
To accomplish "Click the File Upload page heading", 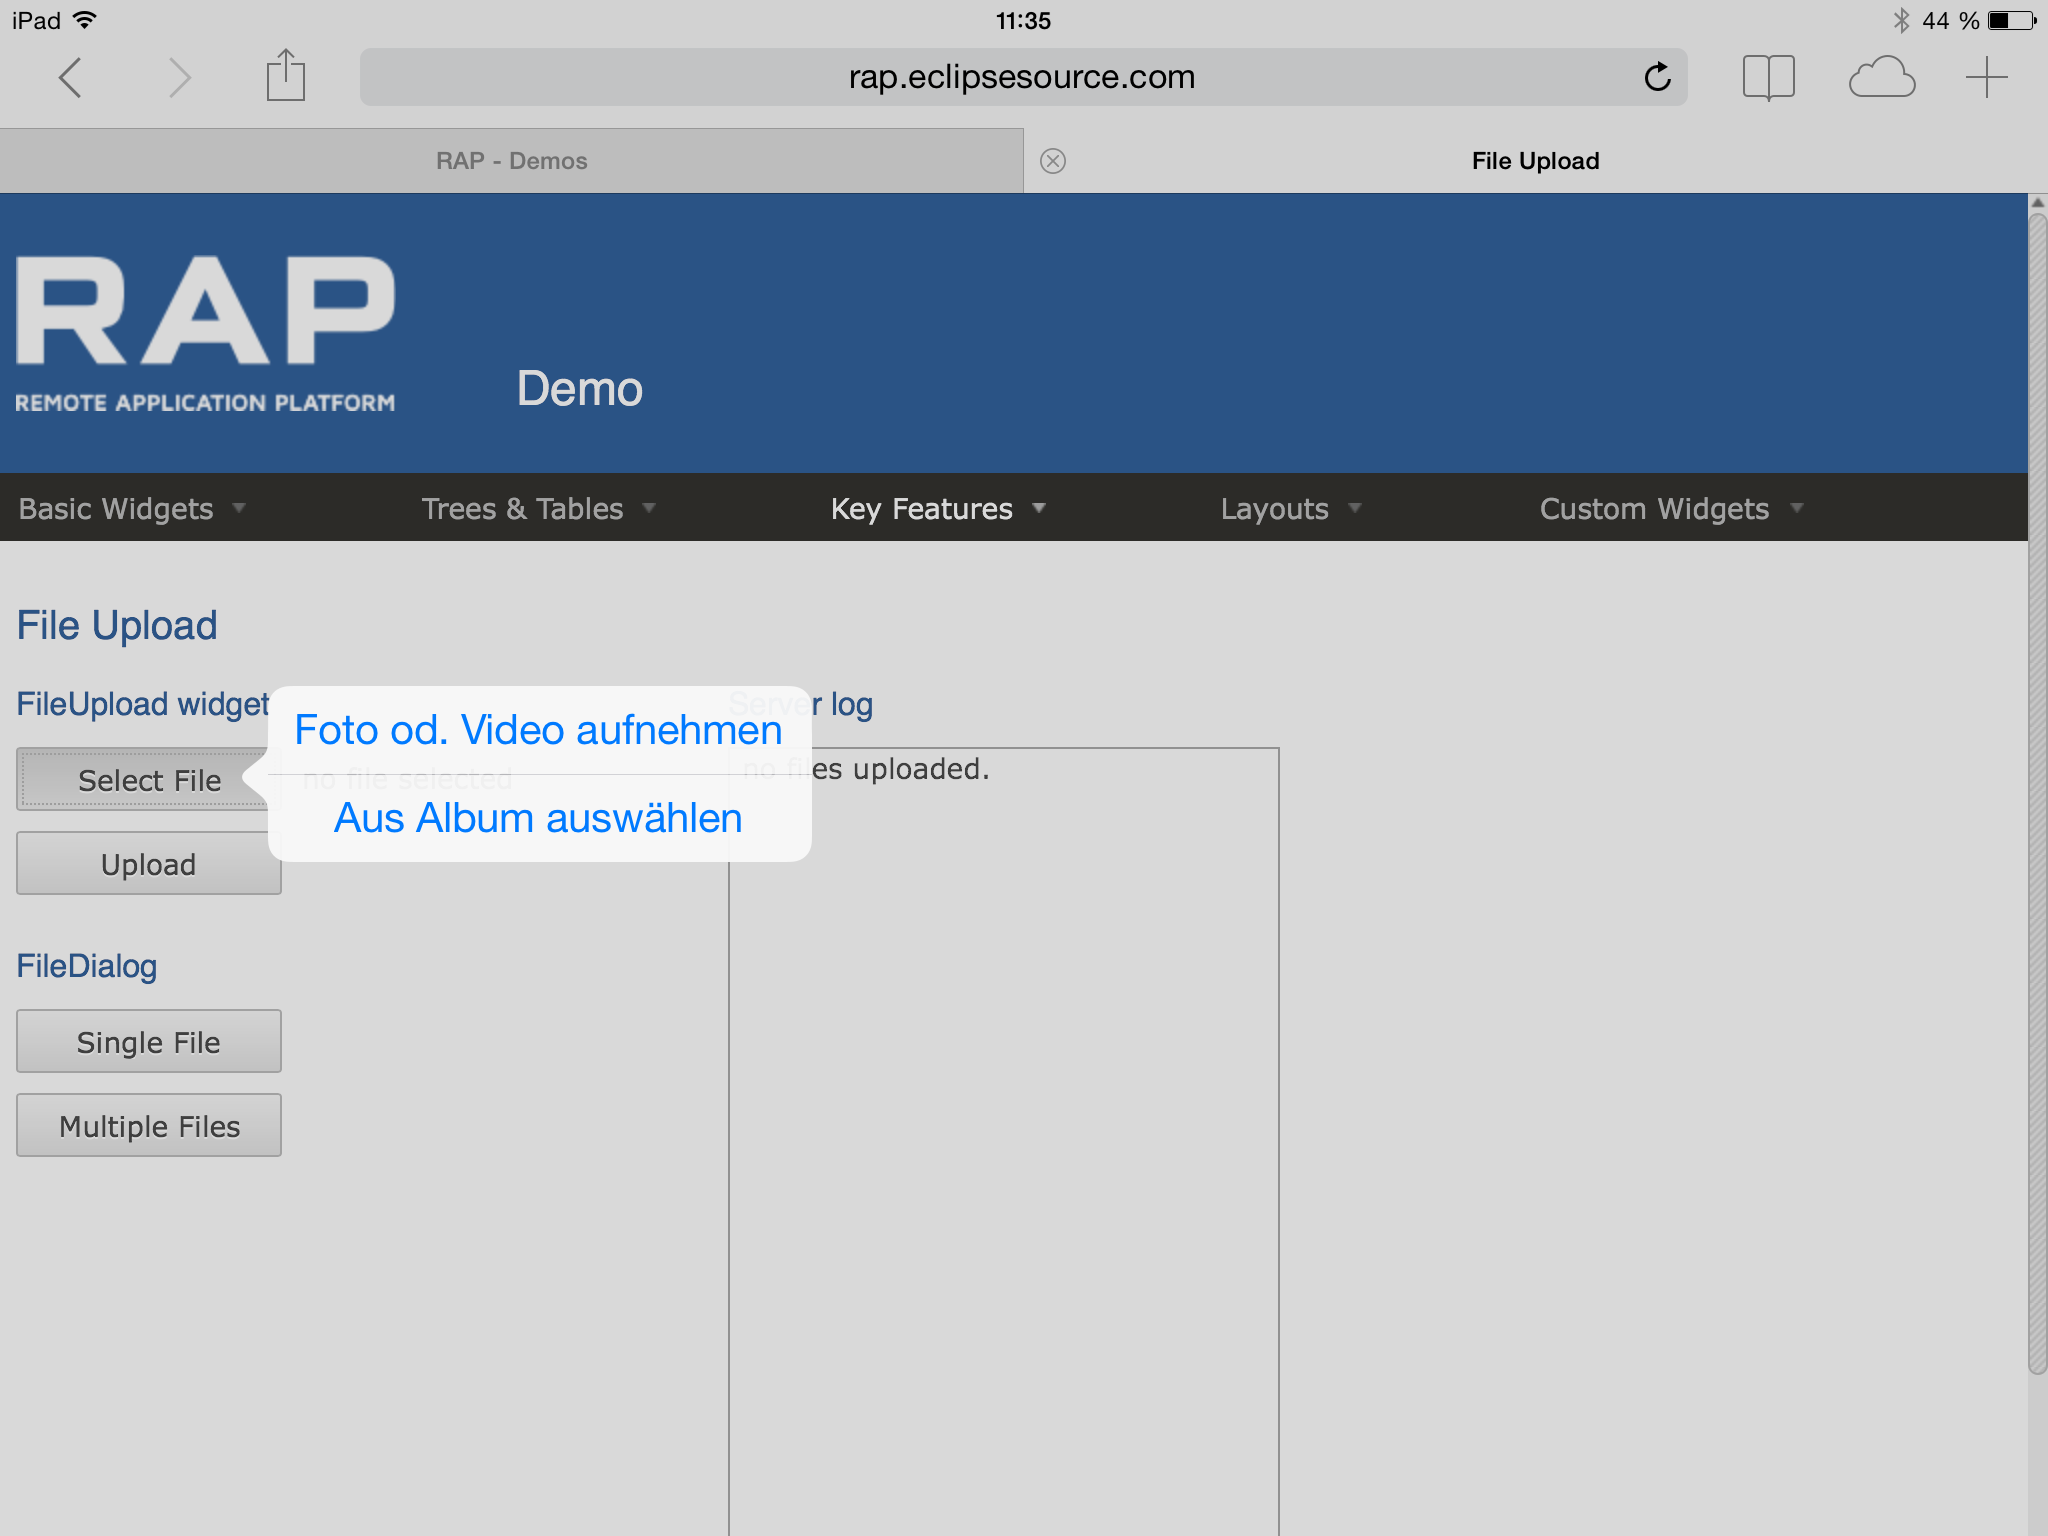I will tap(117, 626).
